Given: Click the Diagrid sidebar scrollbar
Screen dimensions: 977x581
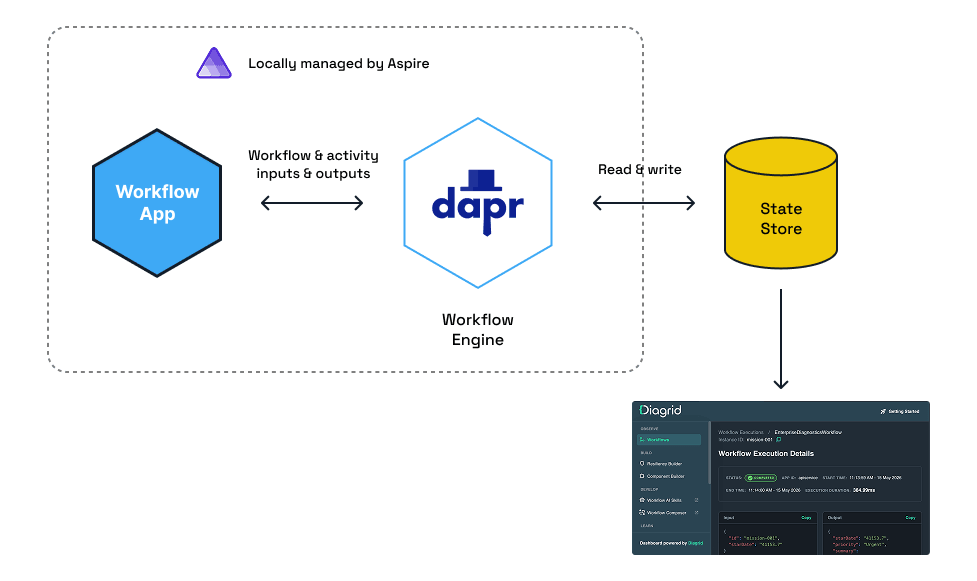Looking at the screenshot, I should pos(709,453).
